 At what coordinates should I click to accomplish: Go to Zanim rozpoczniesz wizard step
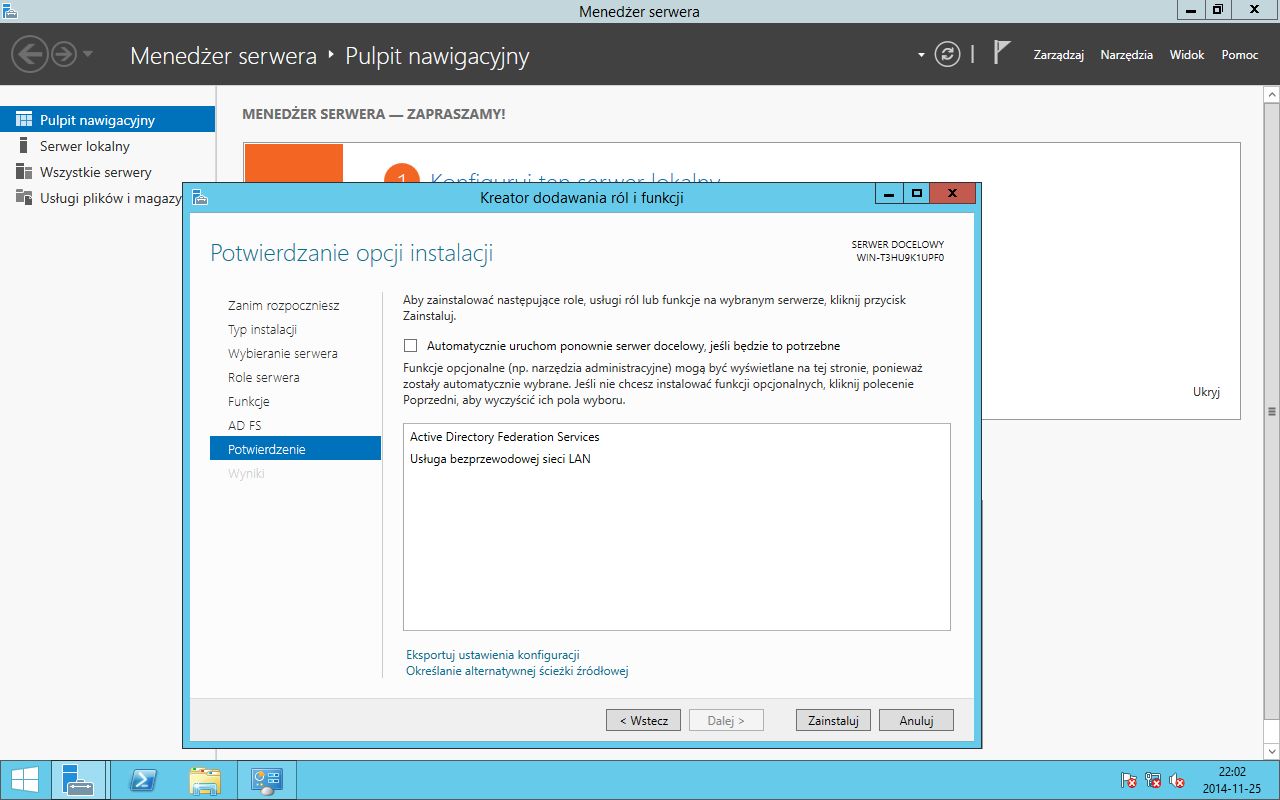click(284, 305)
